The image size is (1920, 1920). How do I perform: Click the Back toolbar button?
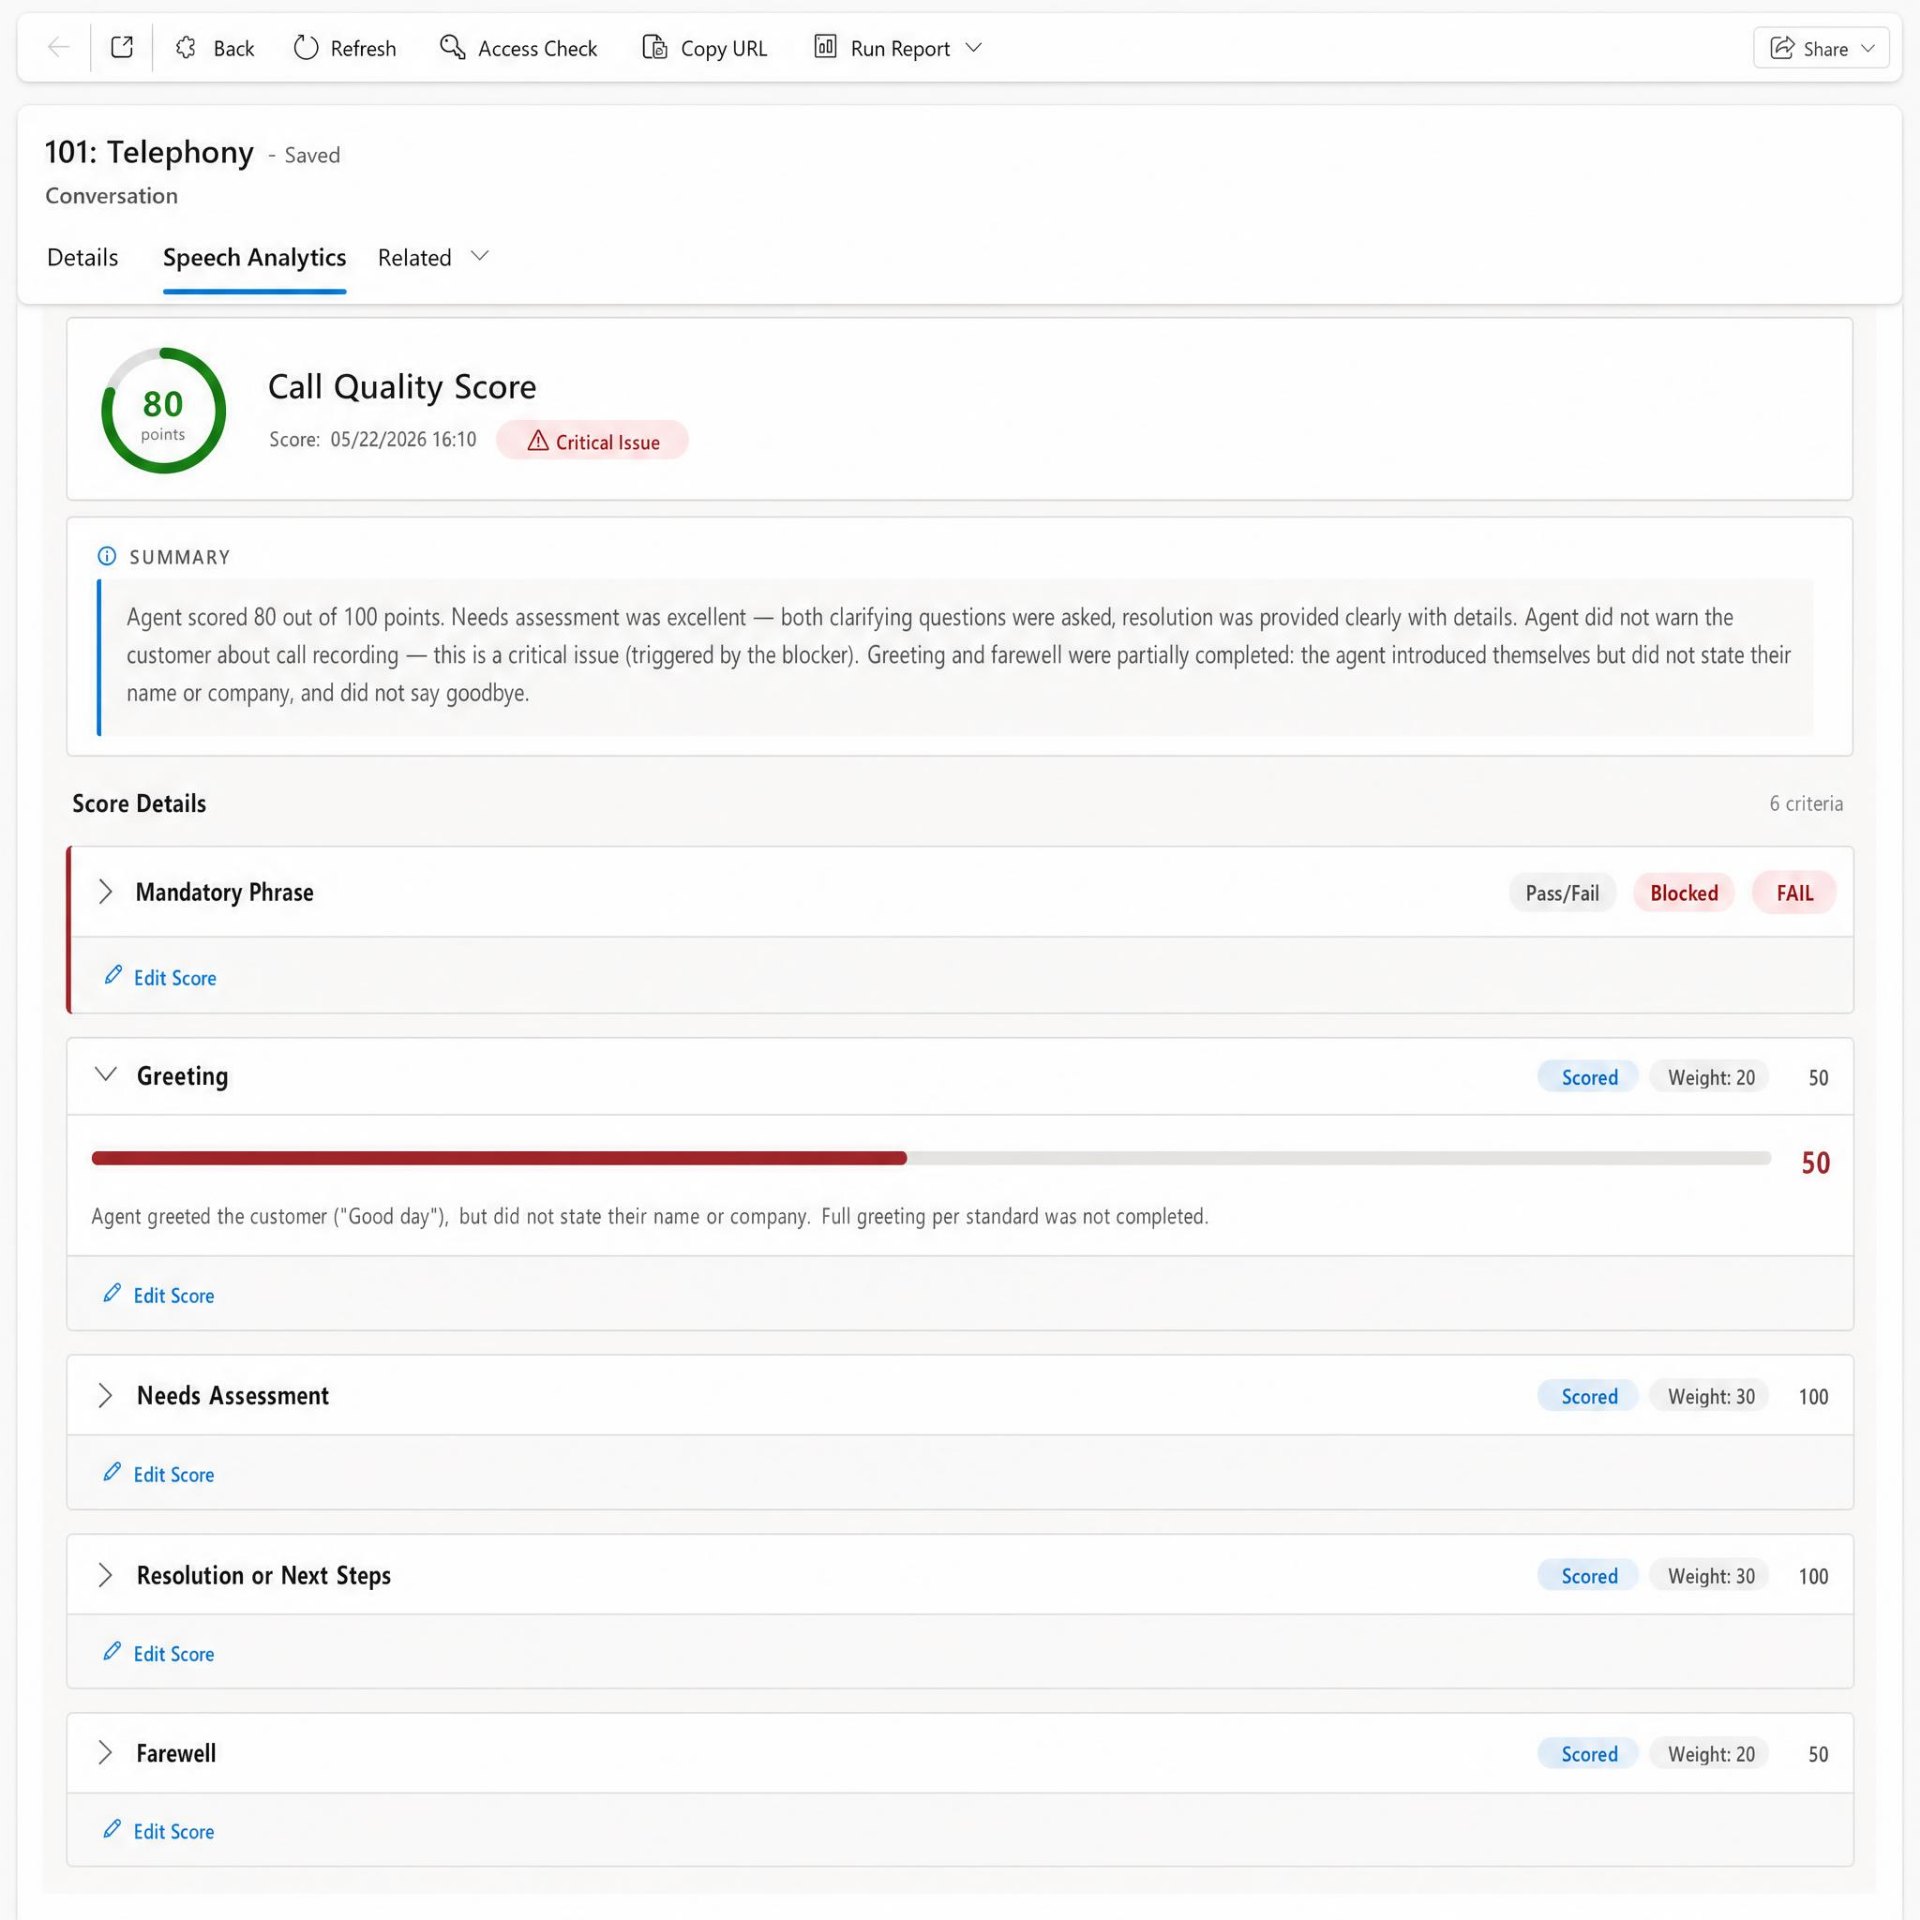pyautogui.click(x=214, y=48)
